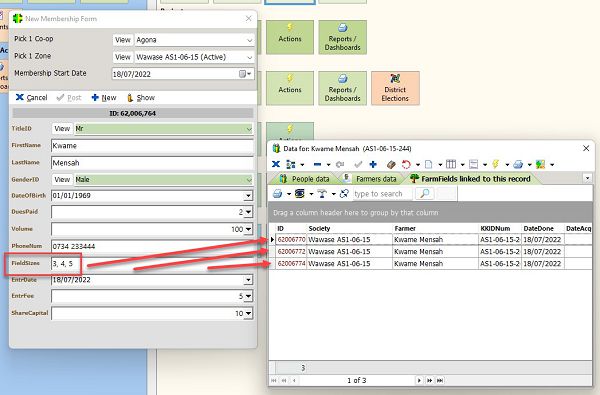Screen dimensions: 600x395
Task: Expand the Pick 1 Co-op dropdown
Action: pyautogui.click(x=249, y=40)
